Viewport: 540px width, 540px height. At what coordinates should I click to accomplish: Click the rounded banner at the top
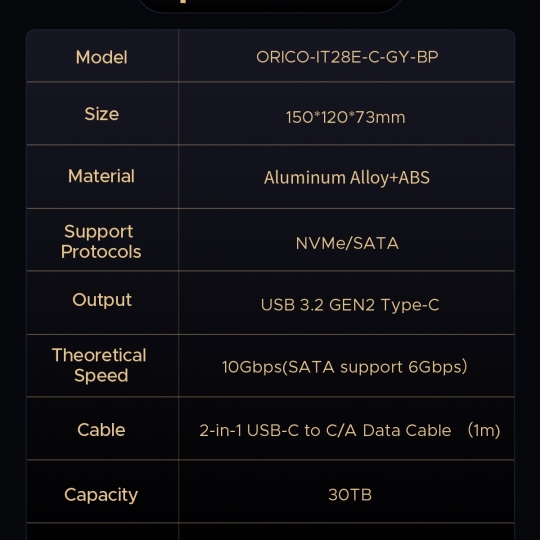(270, 6)
